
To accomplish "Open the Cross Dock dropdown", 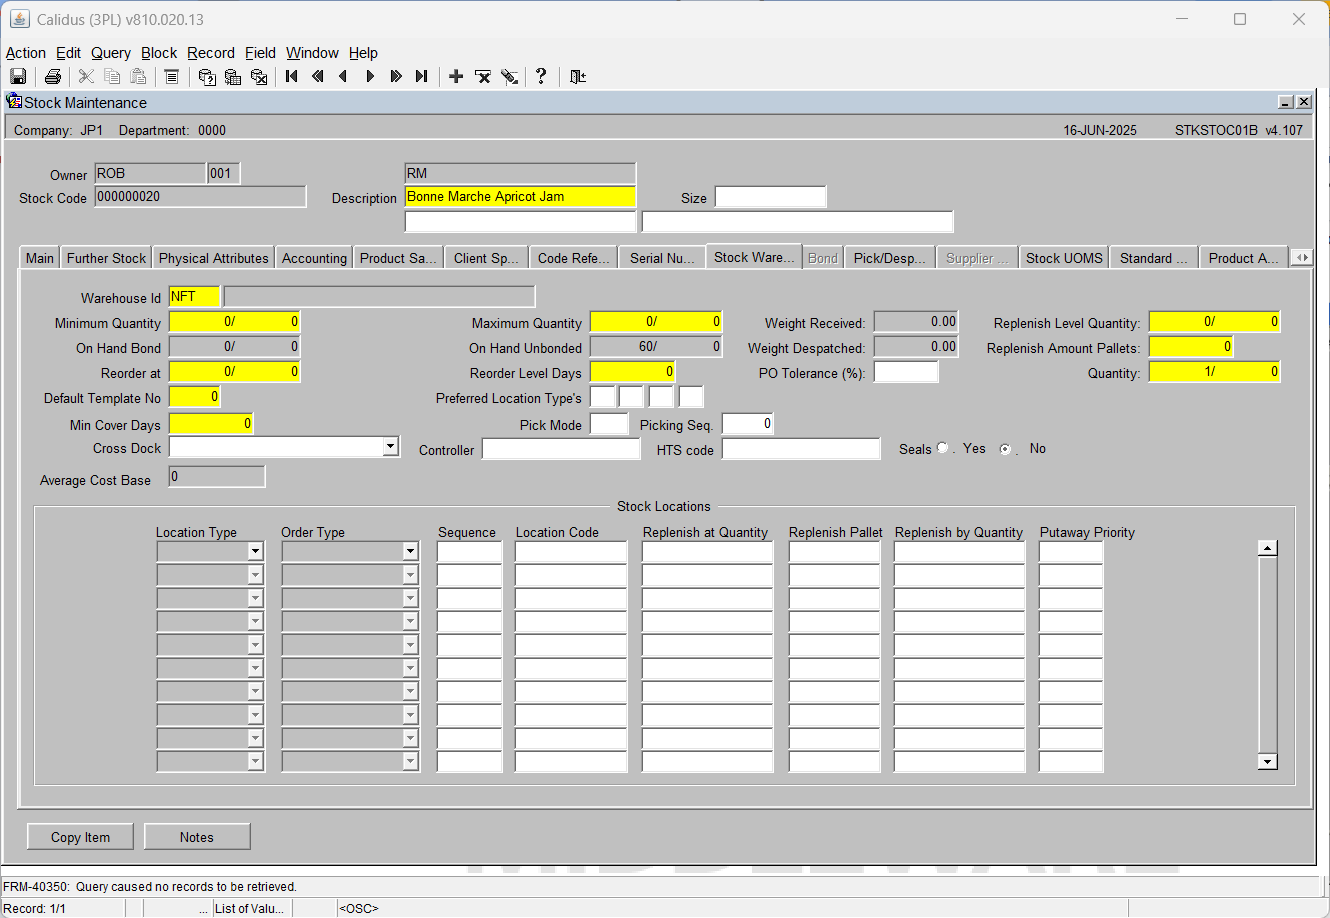I will 391,447.
